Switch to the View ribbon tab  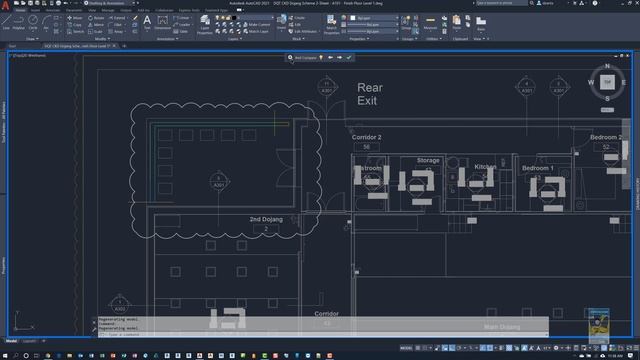pyautogui.click(x=92, y=10)
